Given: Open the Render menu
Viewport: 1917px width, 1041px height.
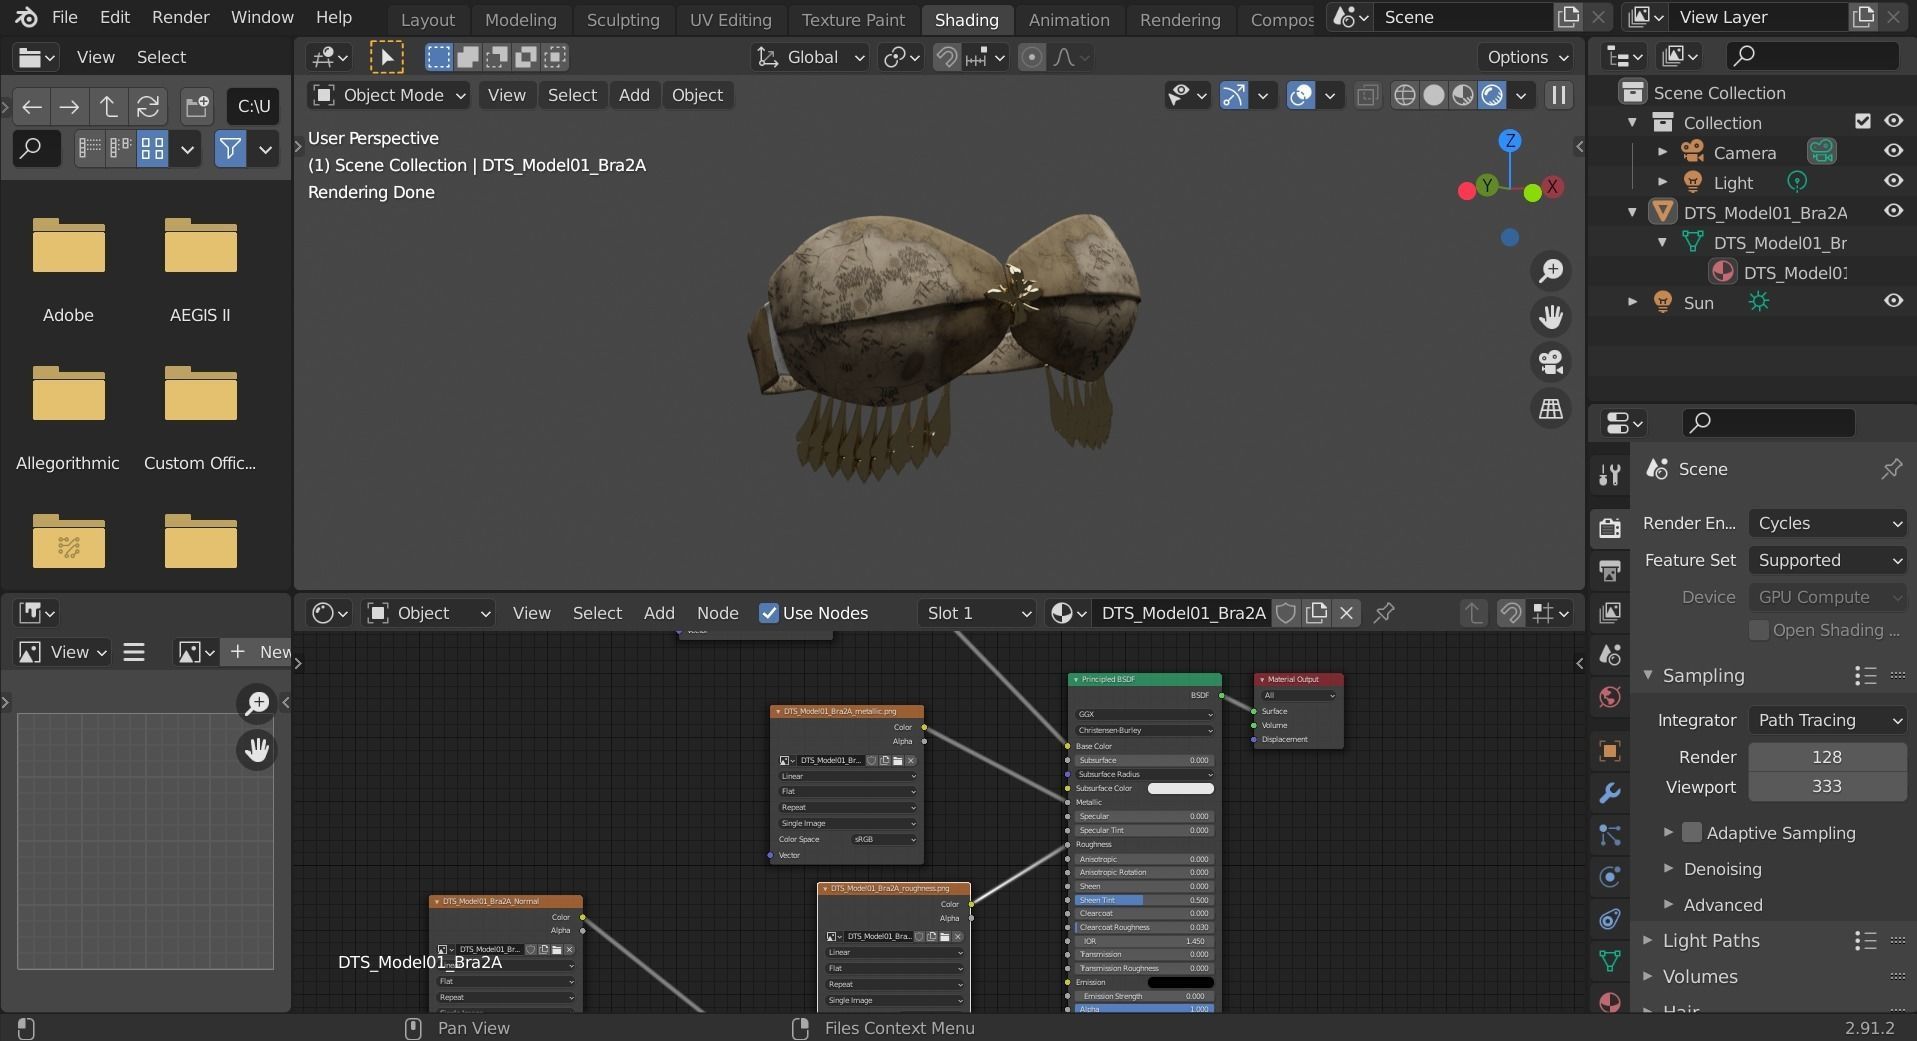Looking at the screenshot, I should point(180,17).
